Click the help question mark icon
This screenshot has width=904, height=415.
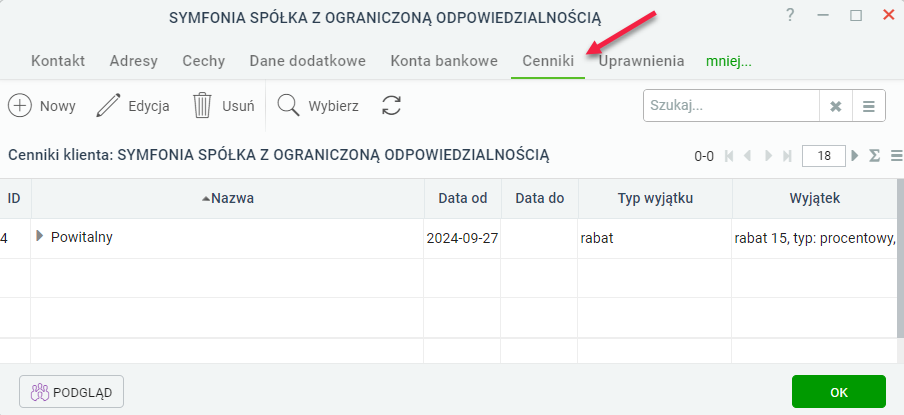790,16
